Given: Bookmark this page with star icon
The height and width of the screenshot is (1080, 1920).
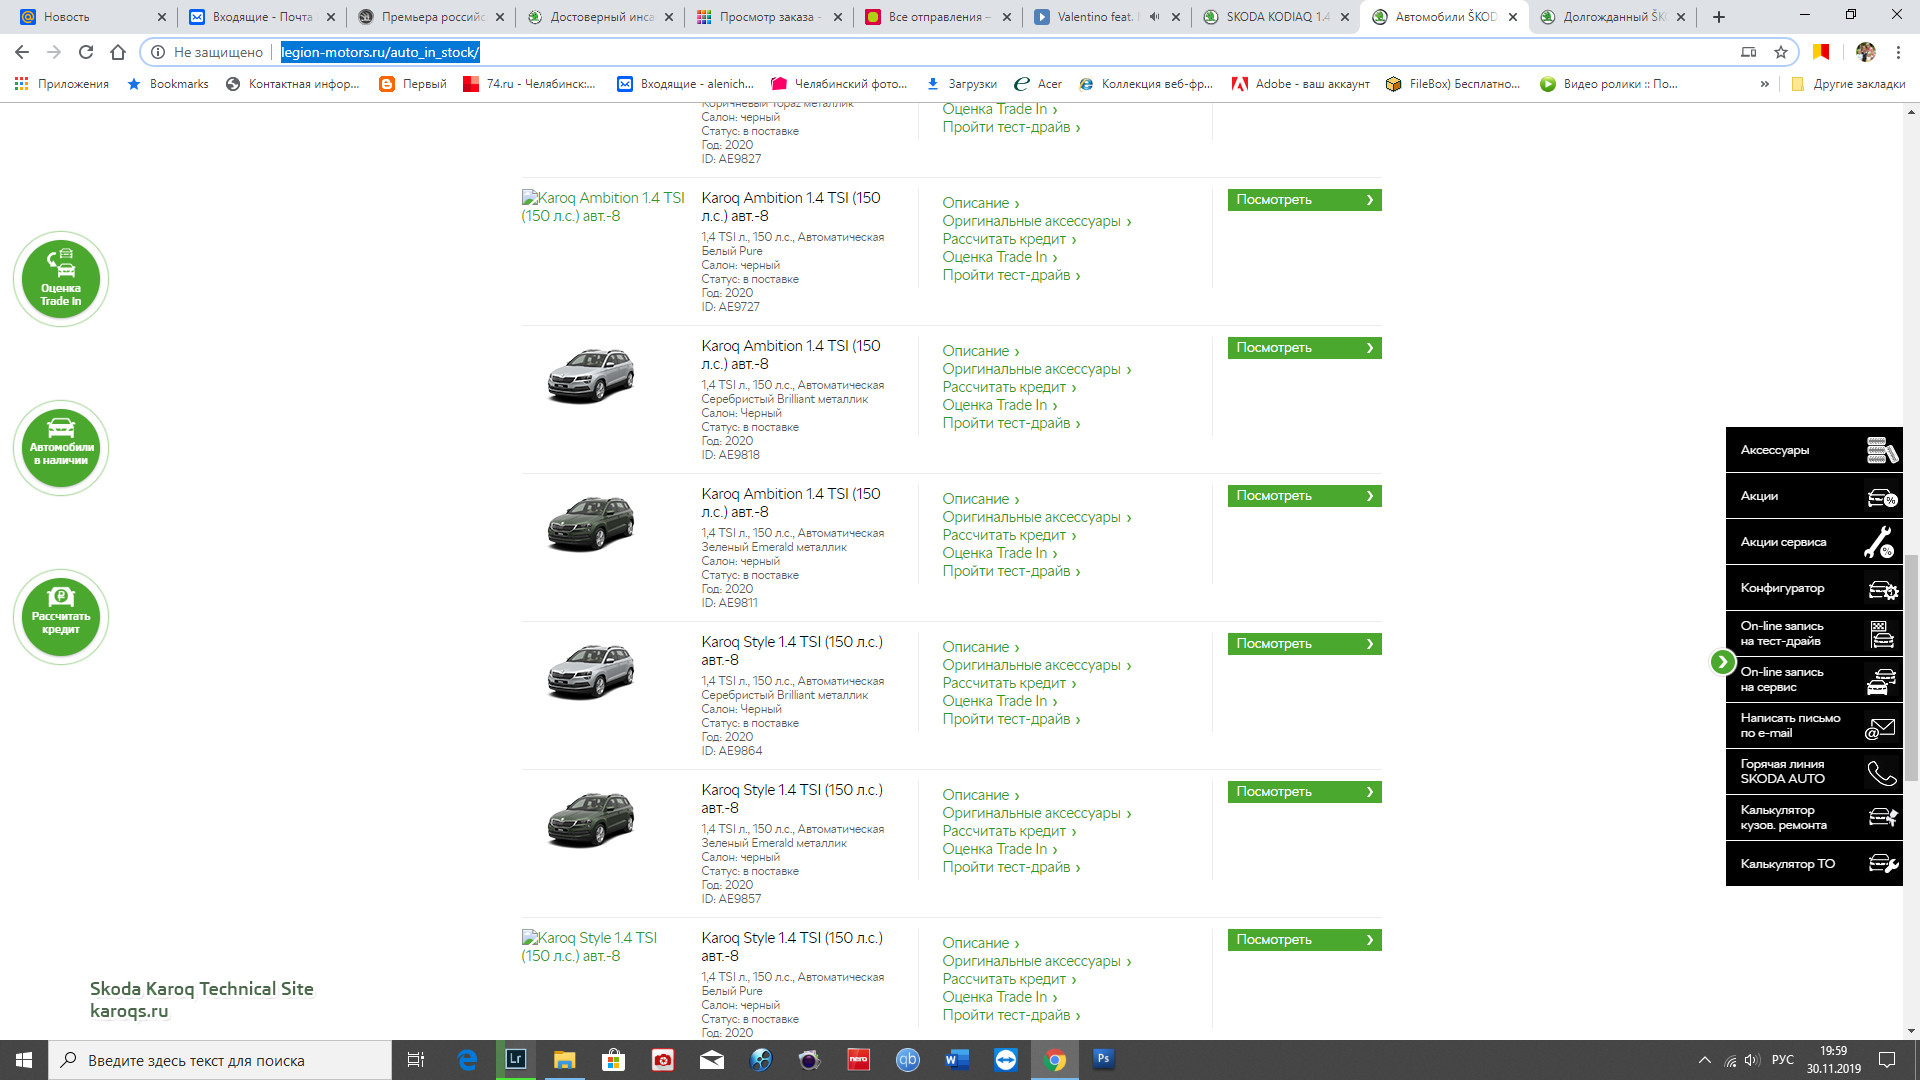Looking at the screenshot, I should click(x=1781, y=52).
